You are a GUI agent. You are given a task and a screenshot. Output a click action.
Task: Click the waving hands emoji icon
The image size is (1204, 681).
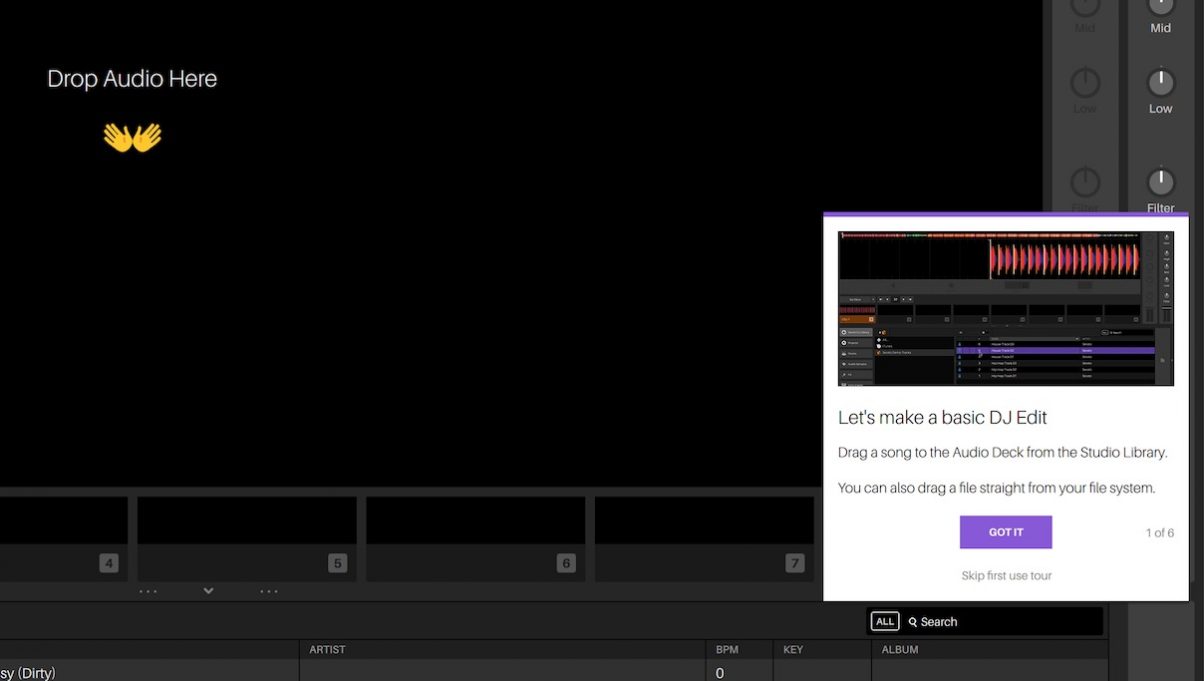(132, 137)
